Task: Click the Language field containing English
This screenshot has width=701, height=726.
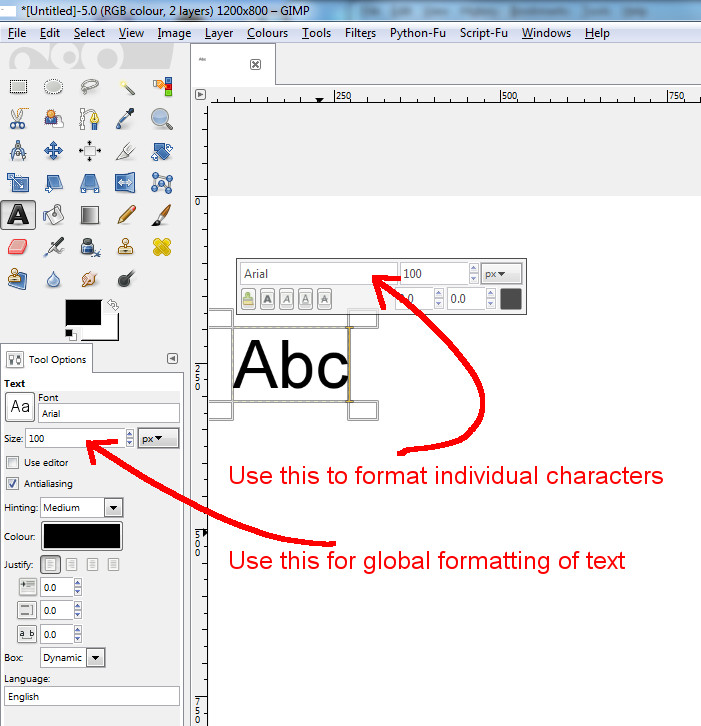Action: coord(91,696)
